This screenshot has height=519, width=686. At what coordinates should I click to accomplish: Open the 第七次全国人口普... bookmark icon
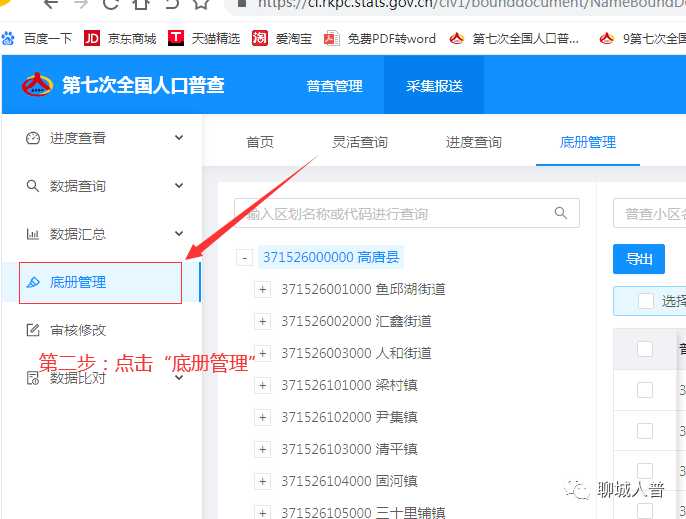click(457, 39)
